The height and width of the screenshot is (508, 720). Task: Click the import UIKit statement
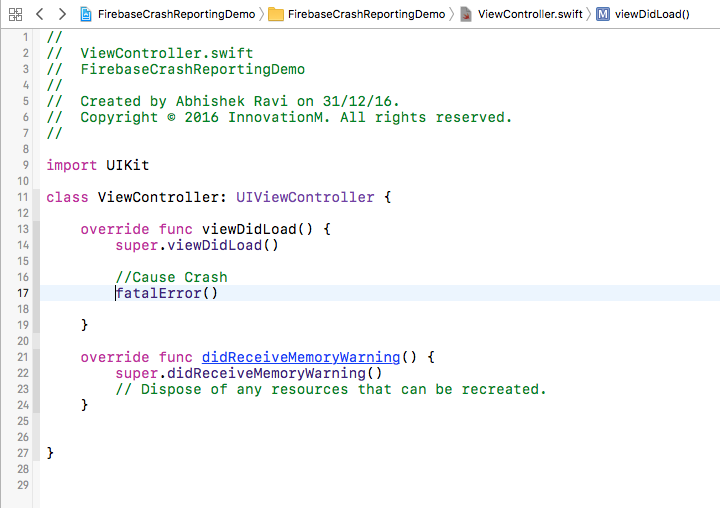click(x=97, y=165)
